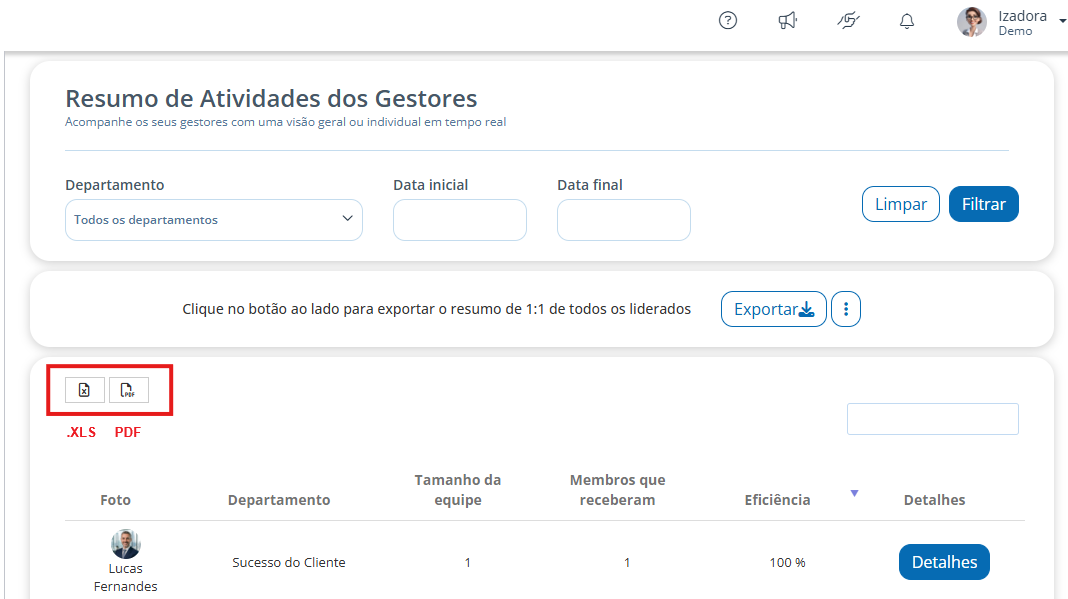The height and width of the screenshot is (599, 1068).
Task: Open the help question mark icon
Action: [727, 20]
